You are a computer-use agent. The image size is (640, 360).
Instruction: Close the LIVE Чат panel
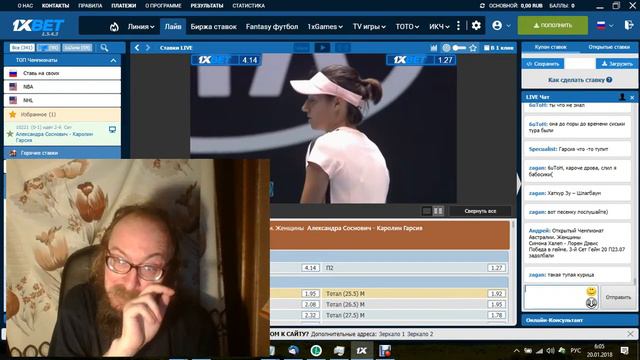632,98
